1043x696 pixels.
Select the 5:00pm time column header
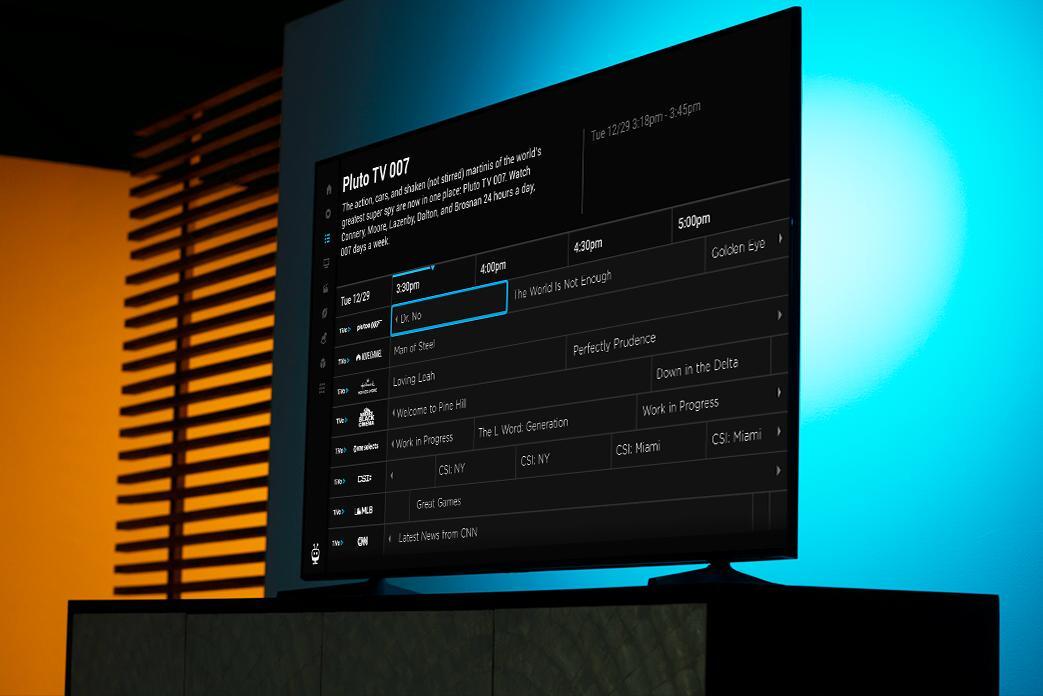694,221
